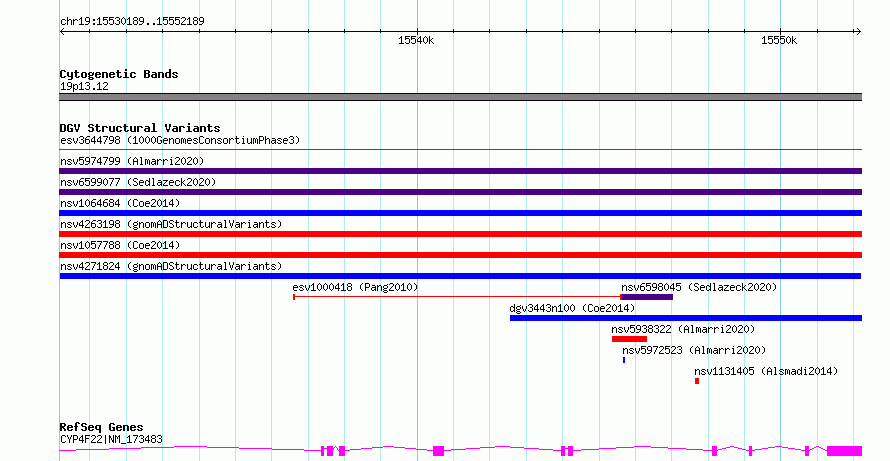Image resolution: width=890 pixels, height=461 pixels.
Task: Click the left arrowhead of the ruler
Action: click(x=62, y=32)
